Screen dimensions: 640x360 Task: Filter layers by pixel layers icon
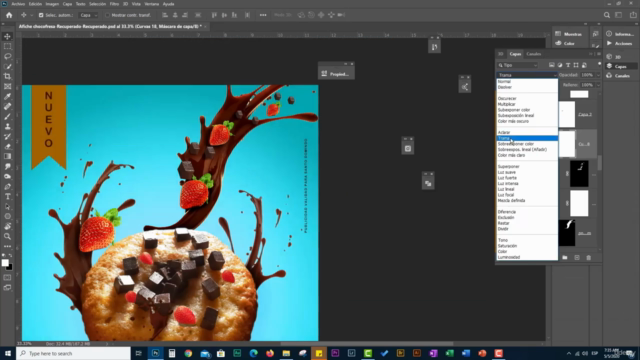pos(552,65)
